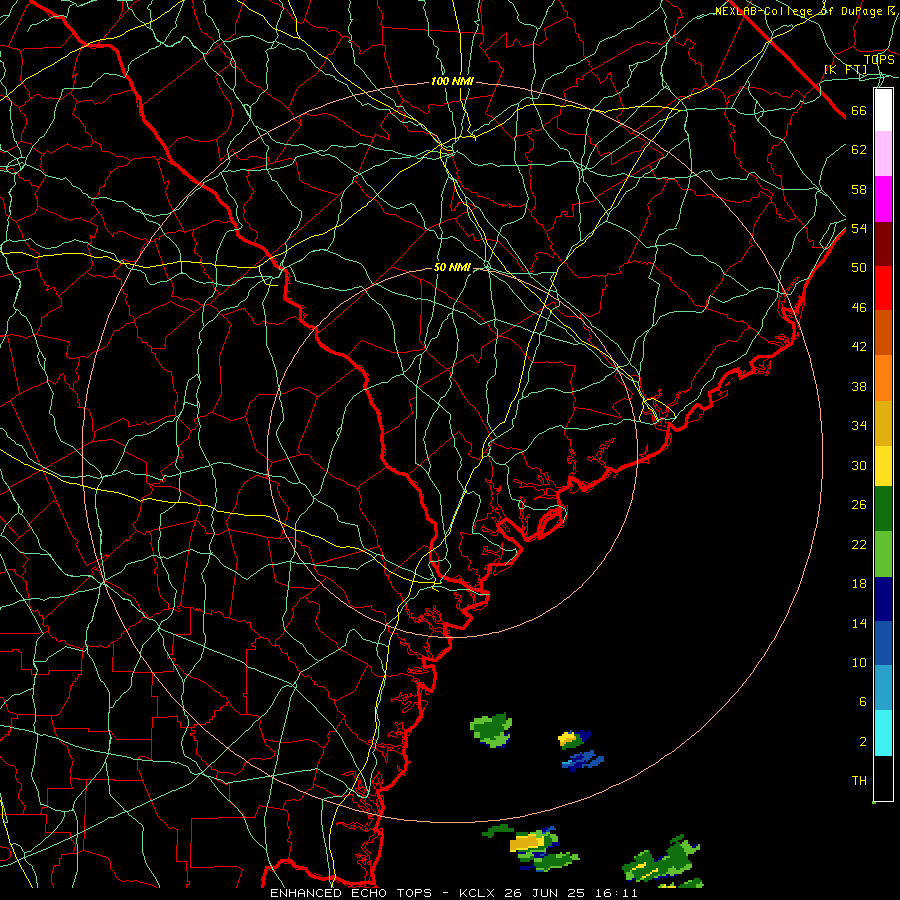Click the legend value 66
This screenshot has width=900, height=900.
pos(859,110)
